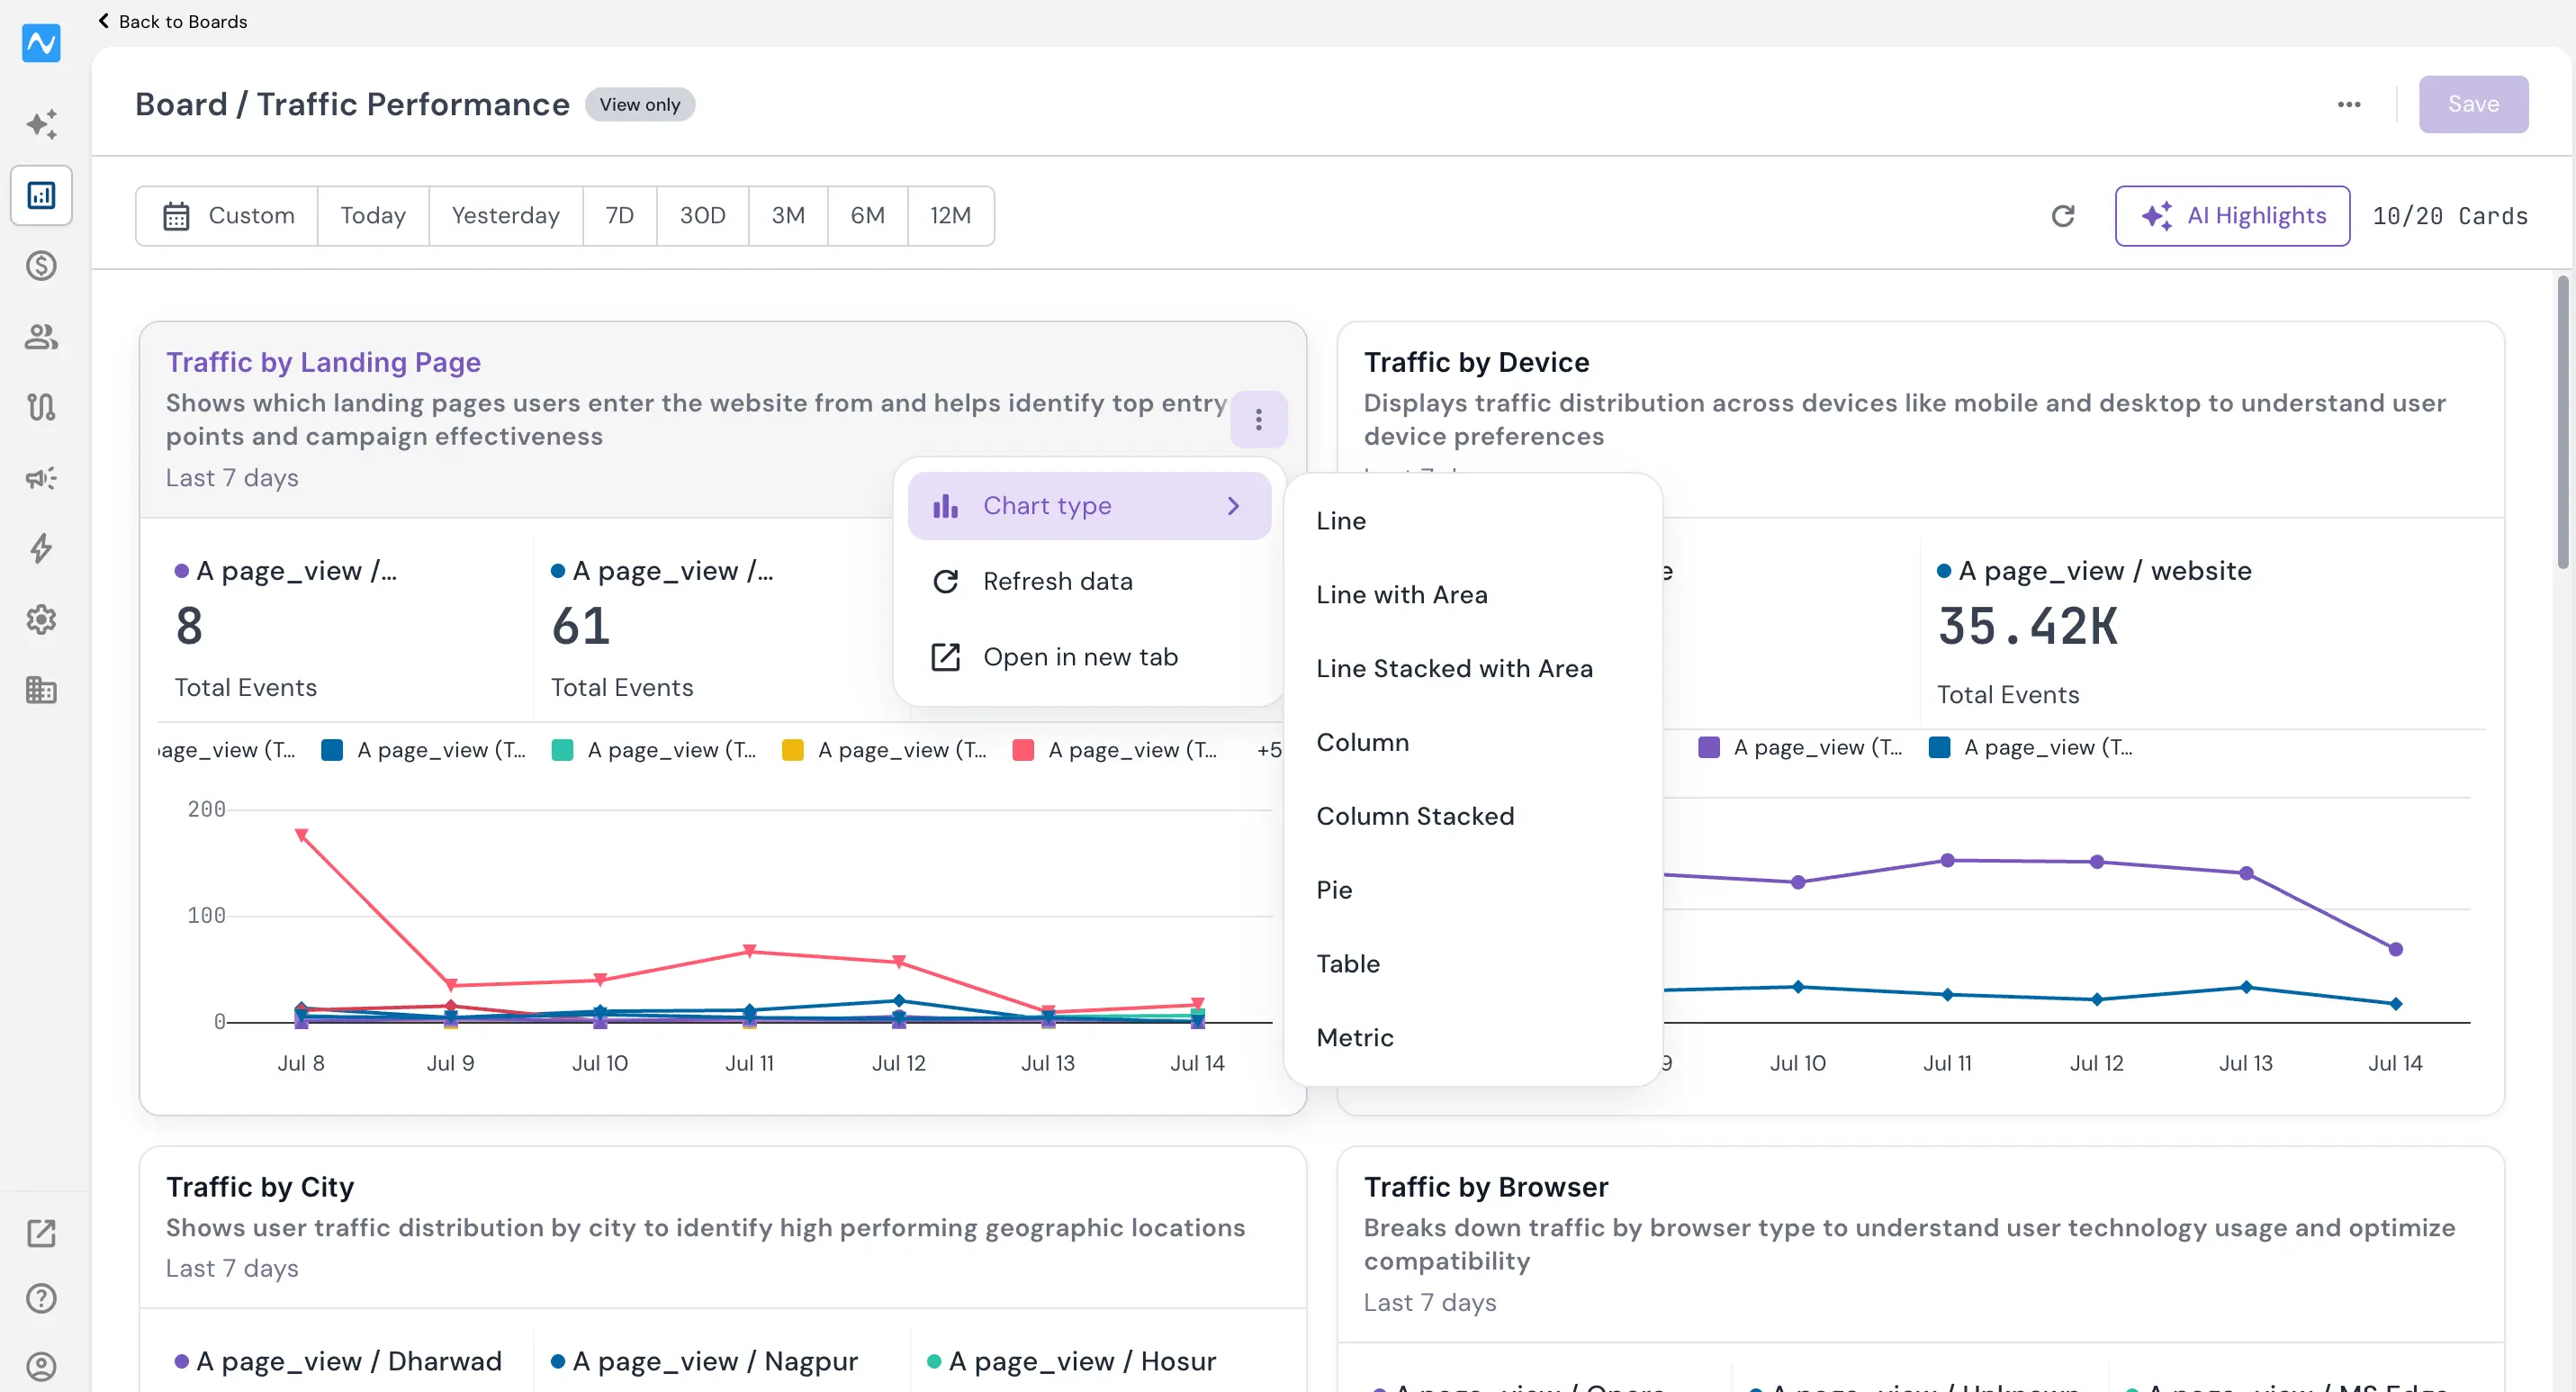This screenshot has height=1392, width=2576.
Task: Select the Metric chart type
Action: point(1472,1038)
